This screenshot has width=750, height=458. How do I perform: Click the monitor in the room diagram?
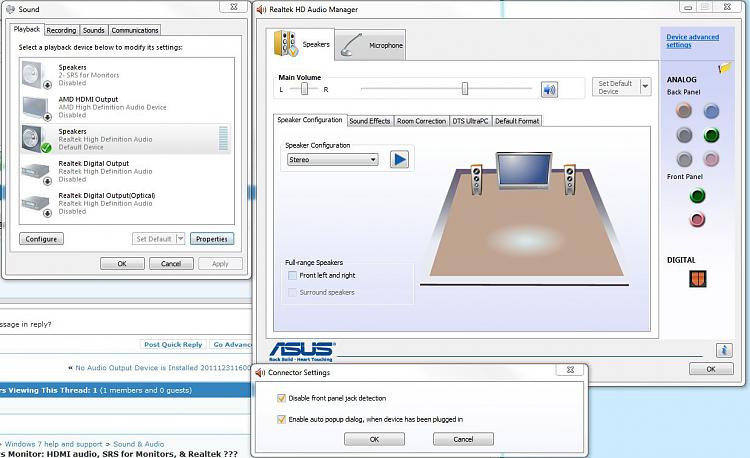pos(524,171)
